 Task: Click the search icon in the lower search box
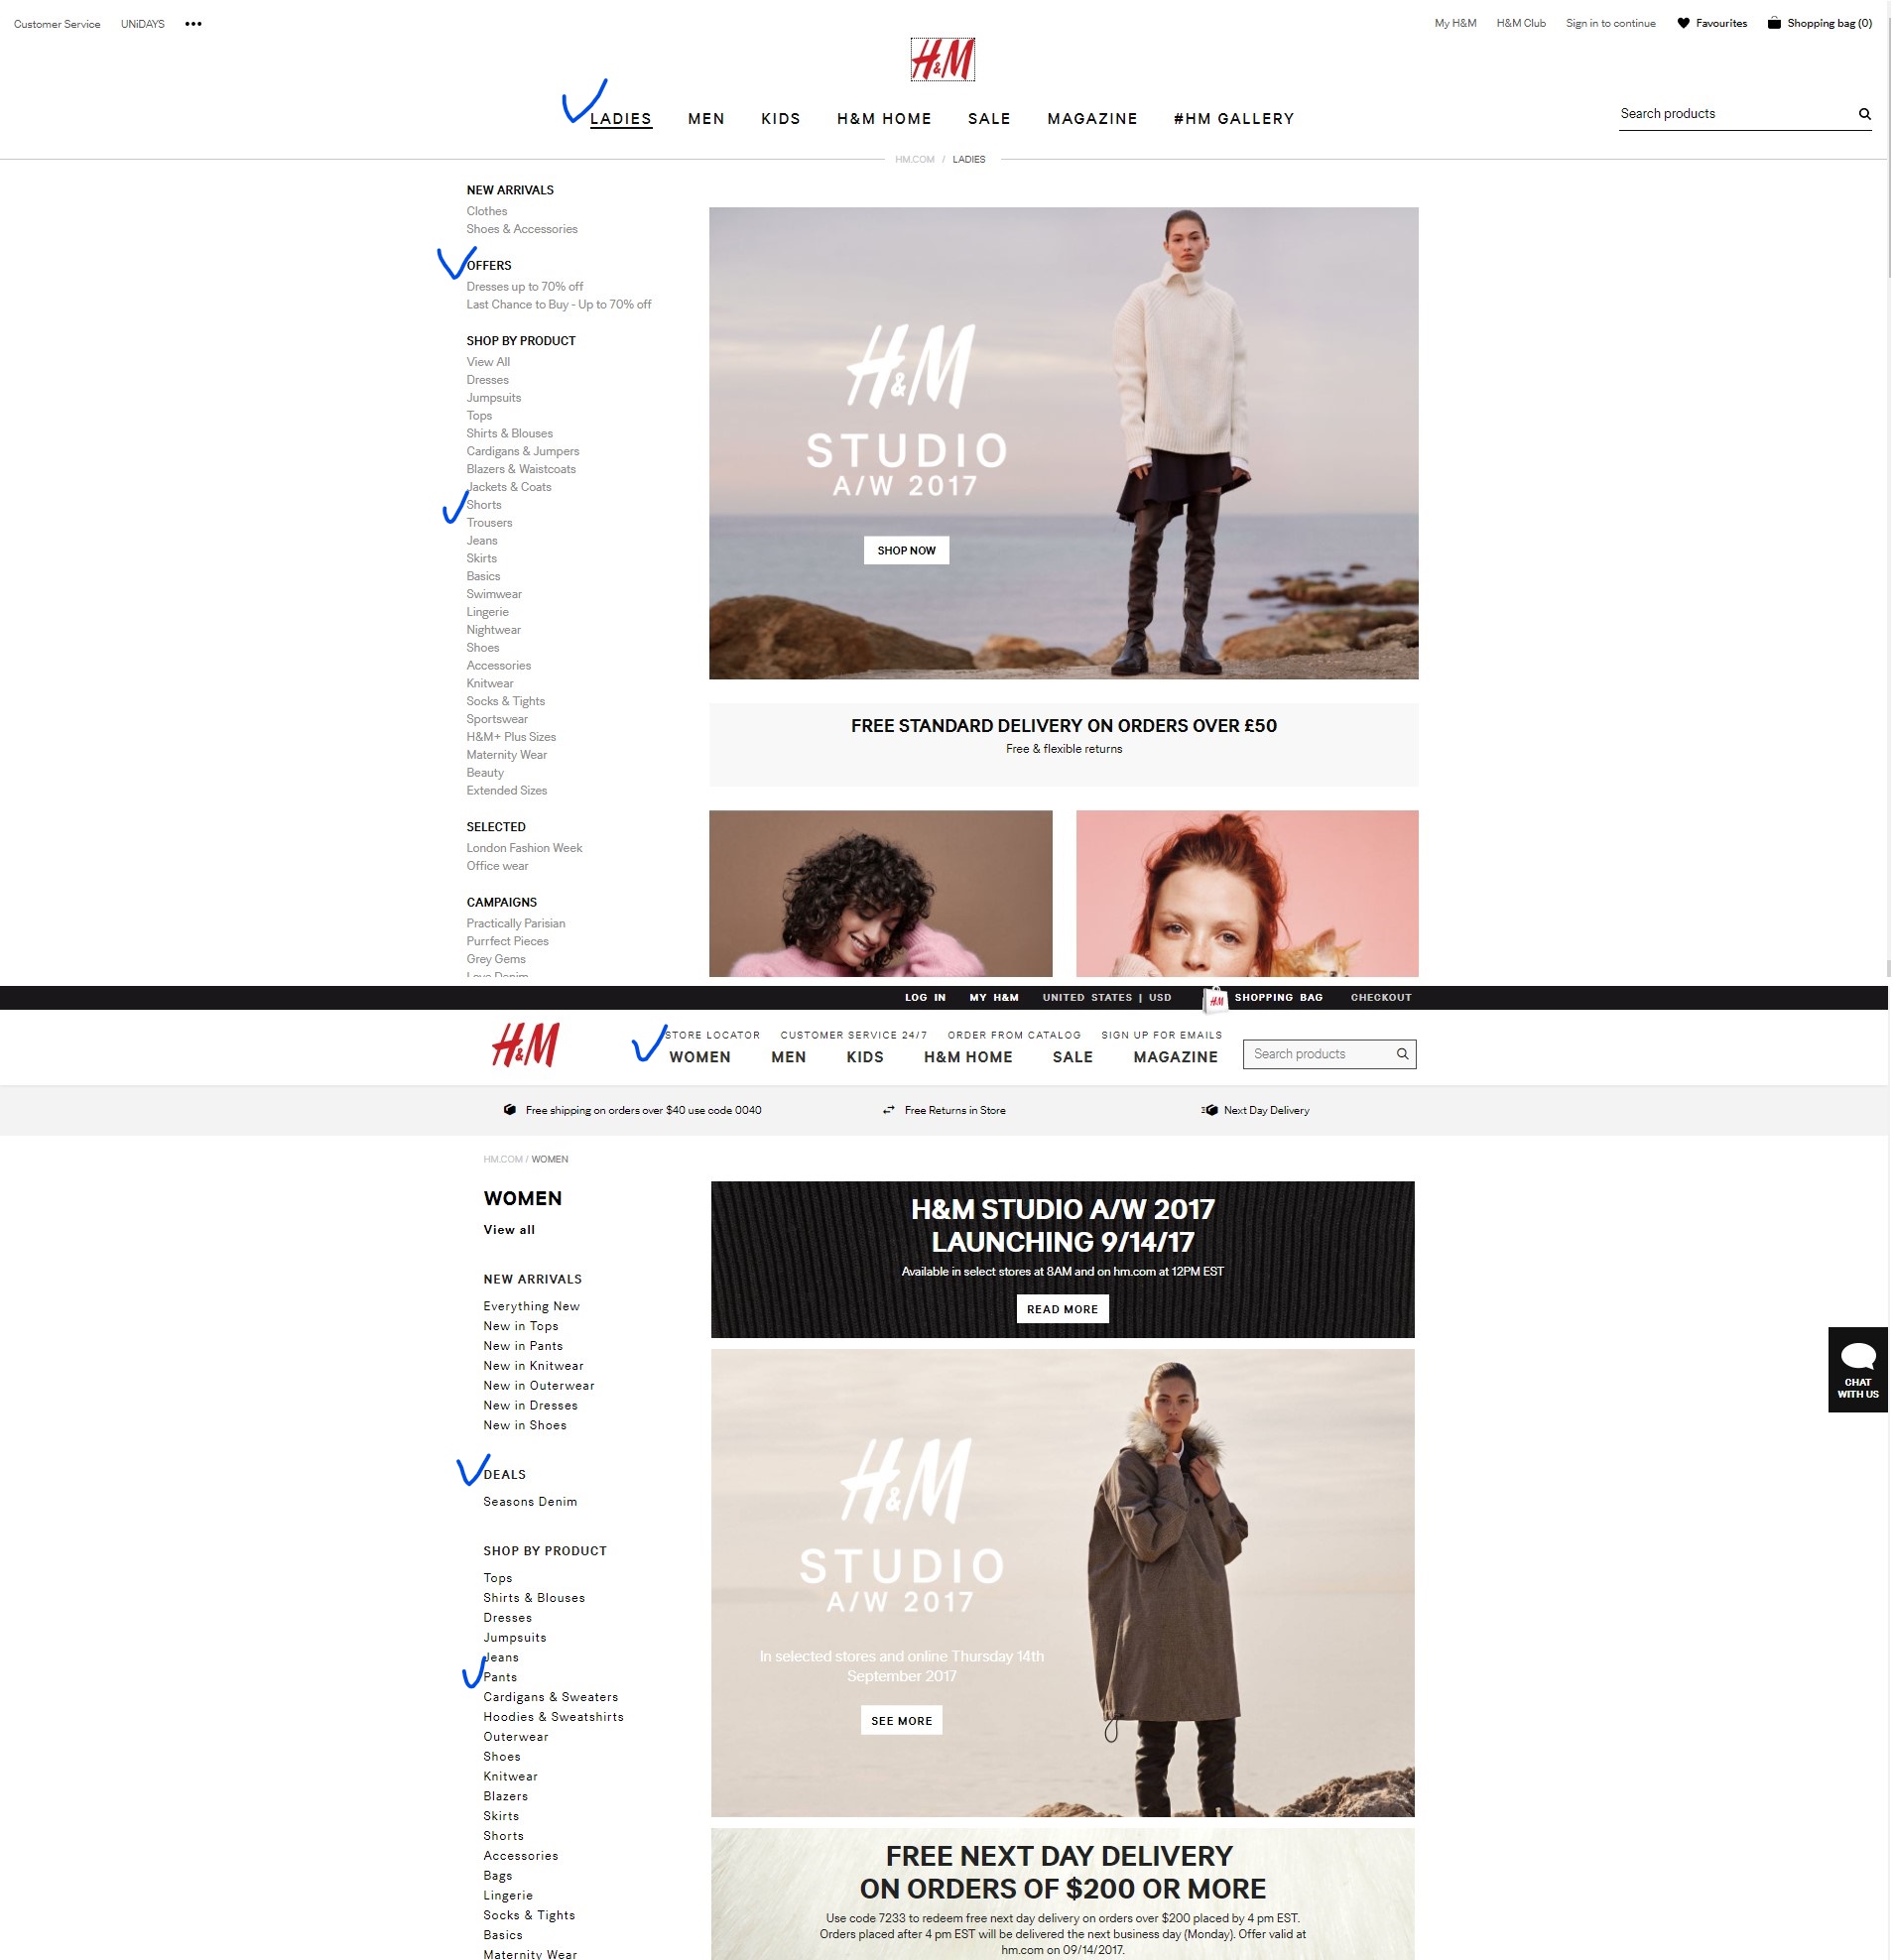pyautogui.click(x=1402, y=1054)
